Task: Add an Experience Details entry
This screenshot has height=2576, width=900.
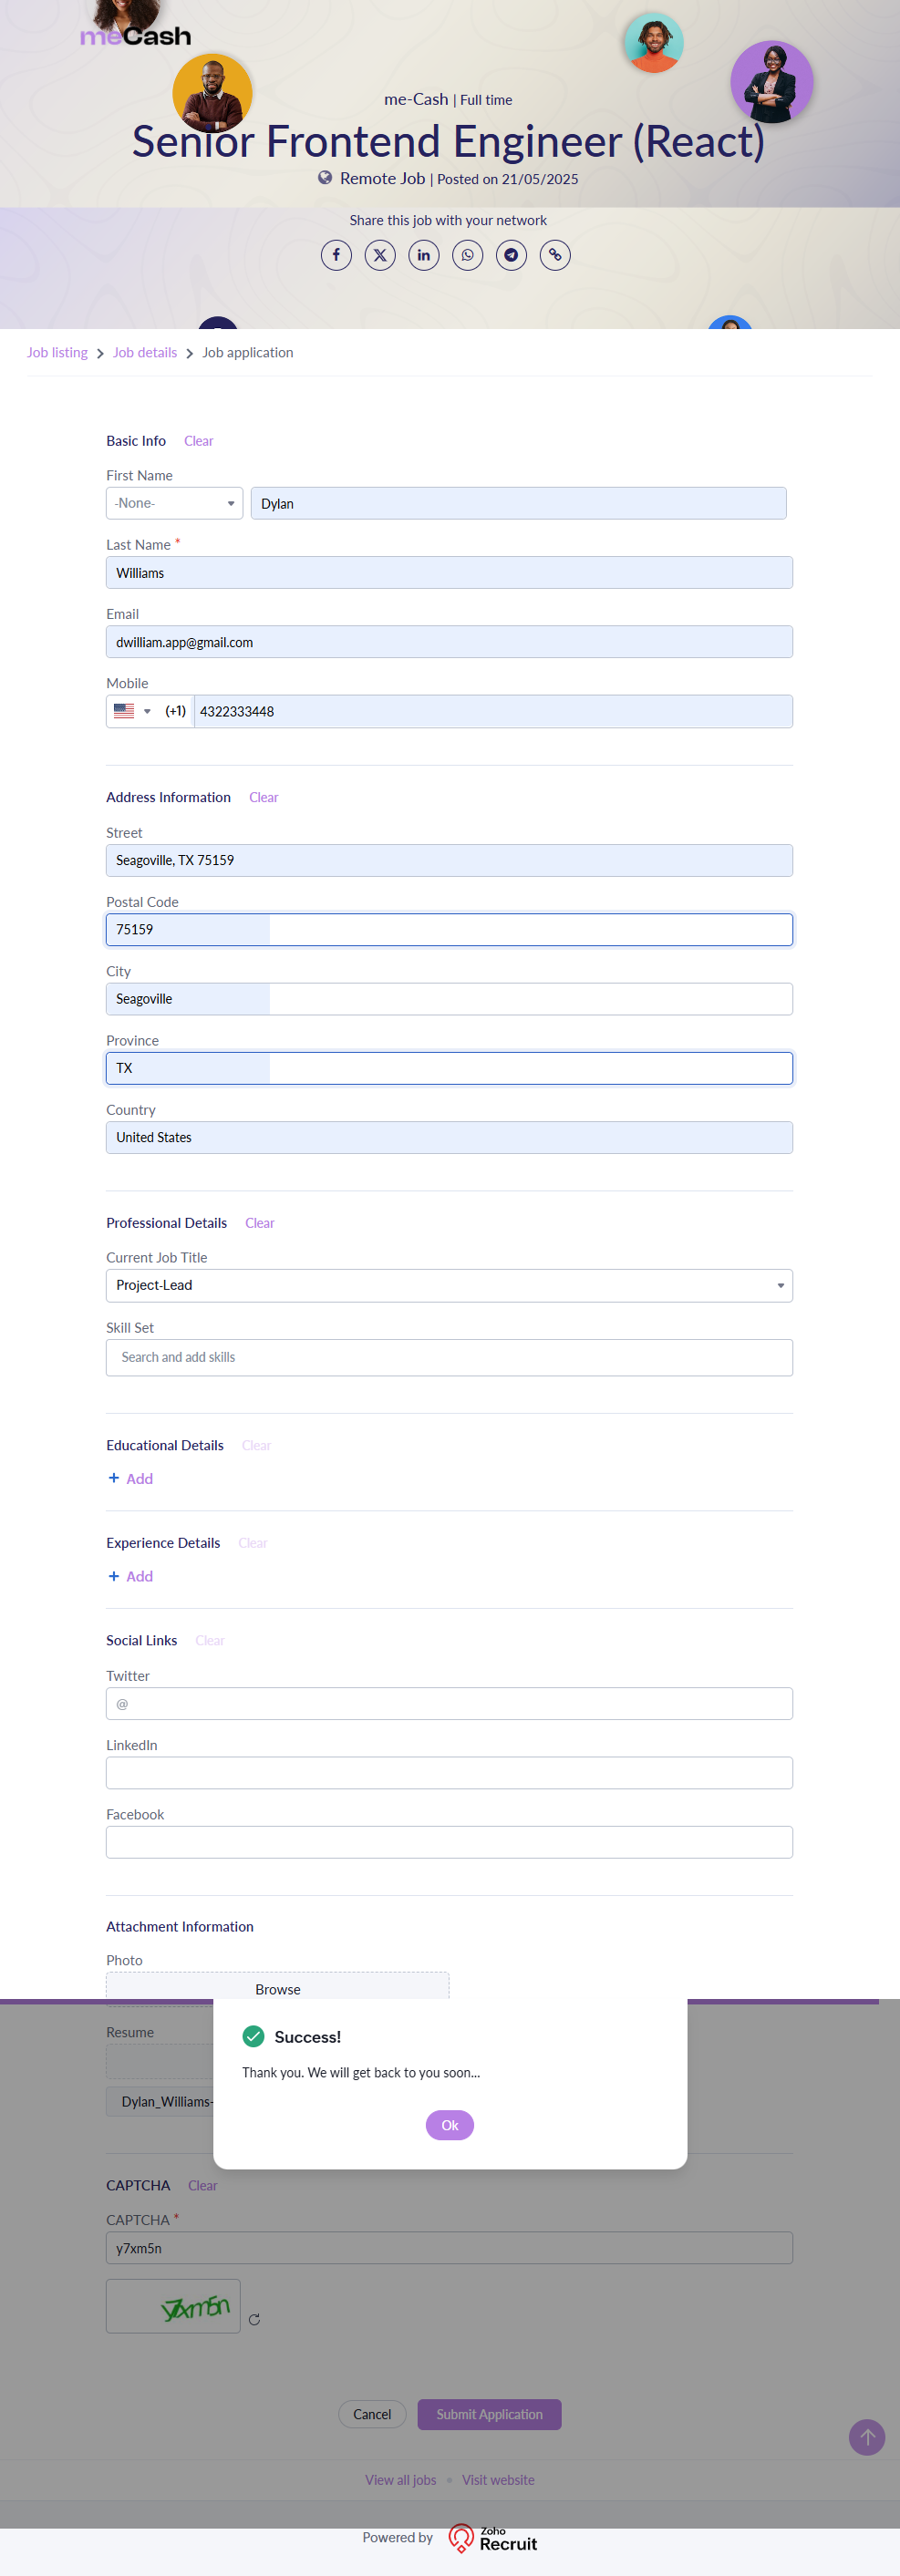Action: pyautogui.click(x=131, y=1576)
